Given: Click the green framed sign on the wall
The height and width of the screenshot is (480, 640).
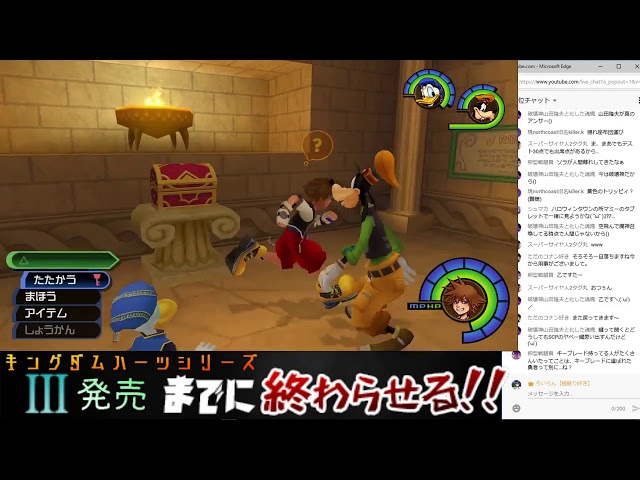Looking at the screenshot, I should [484, 154].
